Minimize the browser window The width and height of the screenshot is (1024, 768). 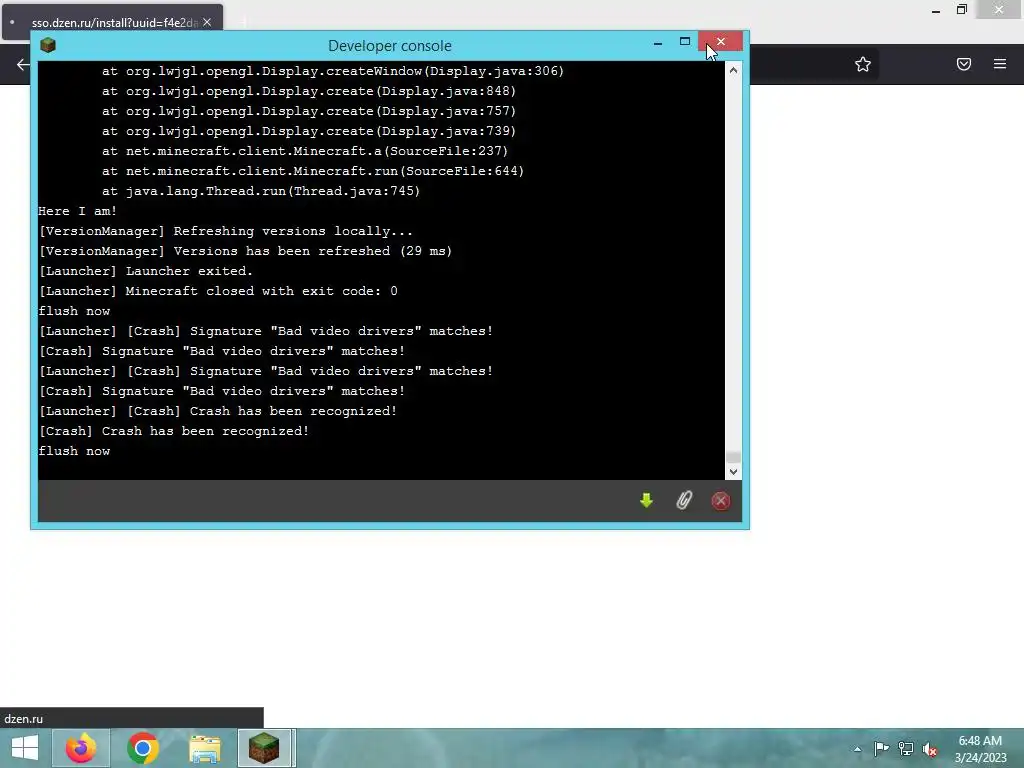pyautogui.click(x=936, y=10)
